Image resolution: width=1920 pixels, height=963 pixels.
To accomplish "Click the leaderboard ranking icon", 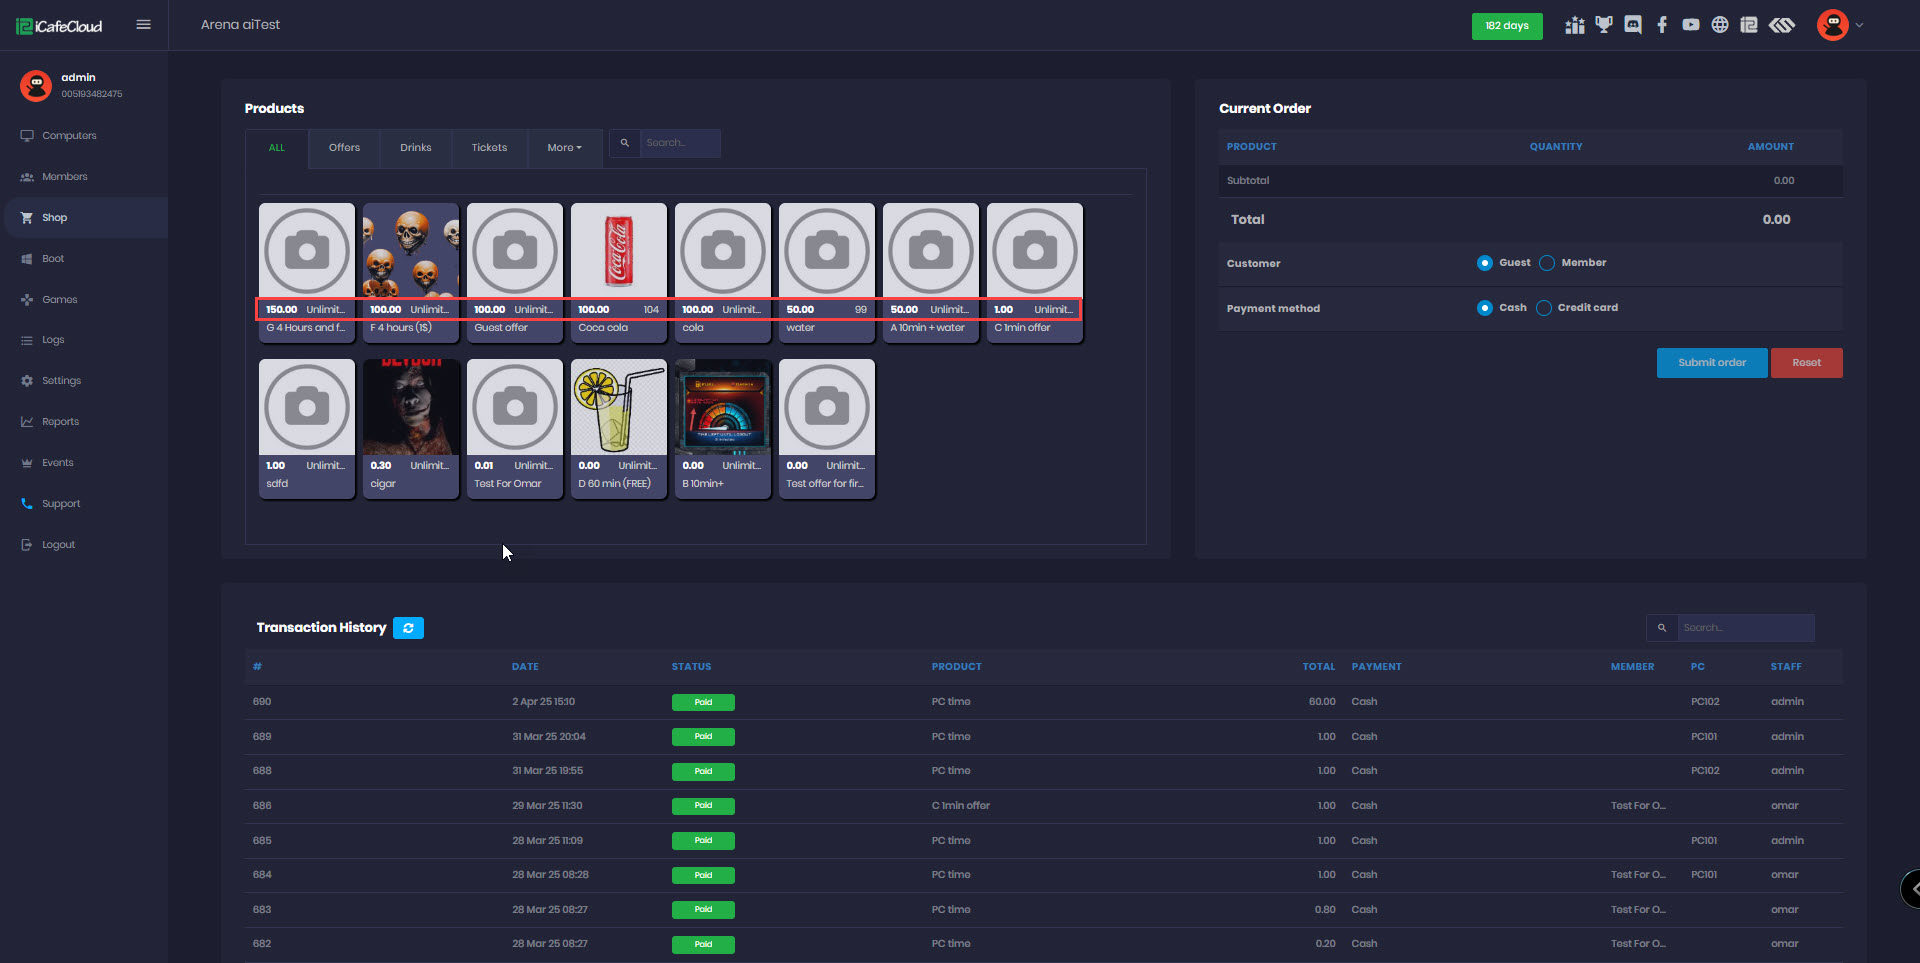I will click(1575, 25).
